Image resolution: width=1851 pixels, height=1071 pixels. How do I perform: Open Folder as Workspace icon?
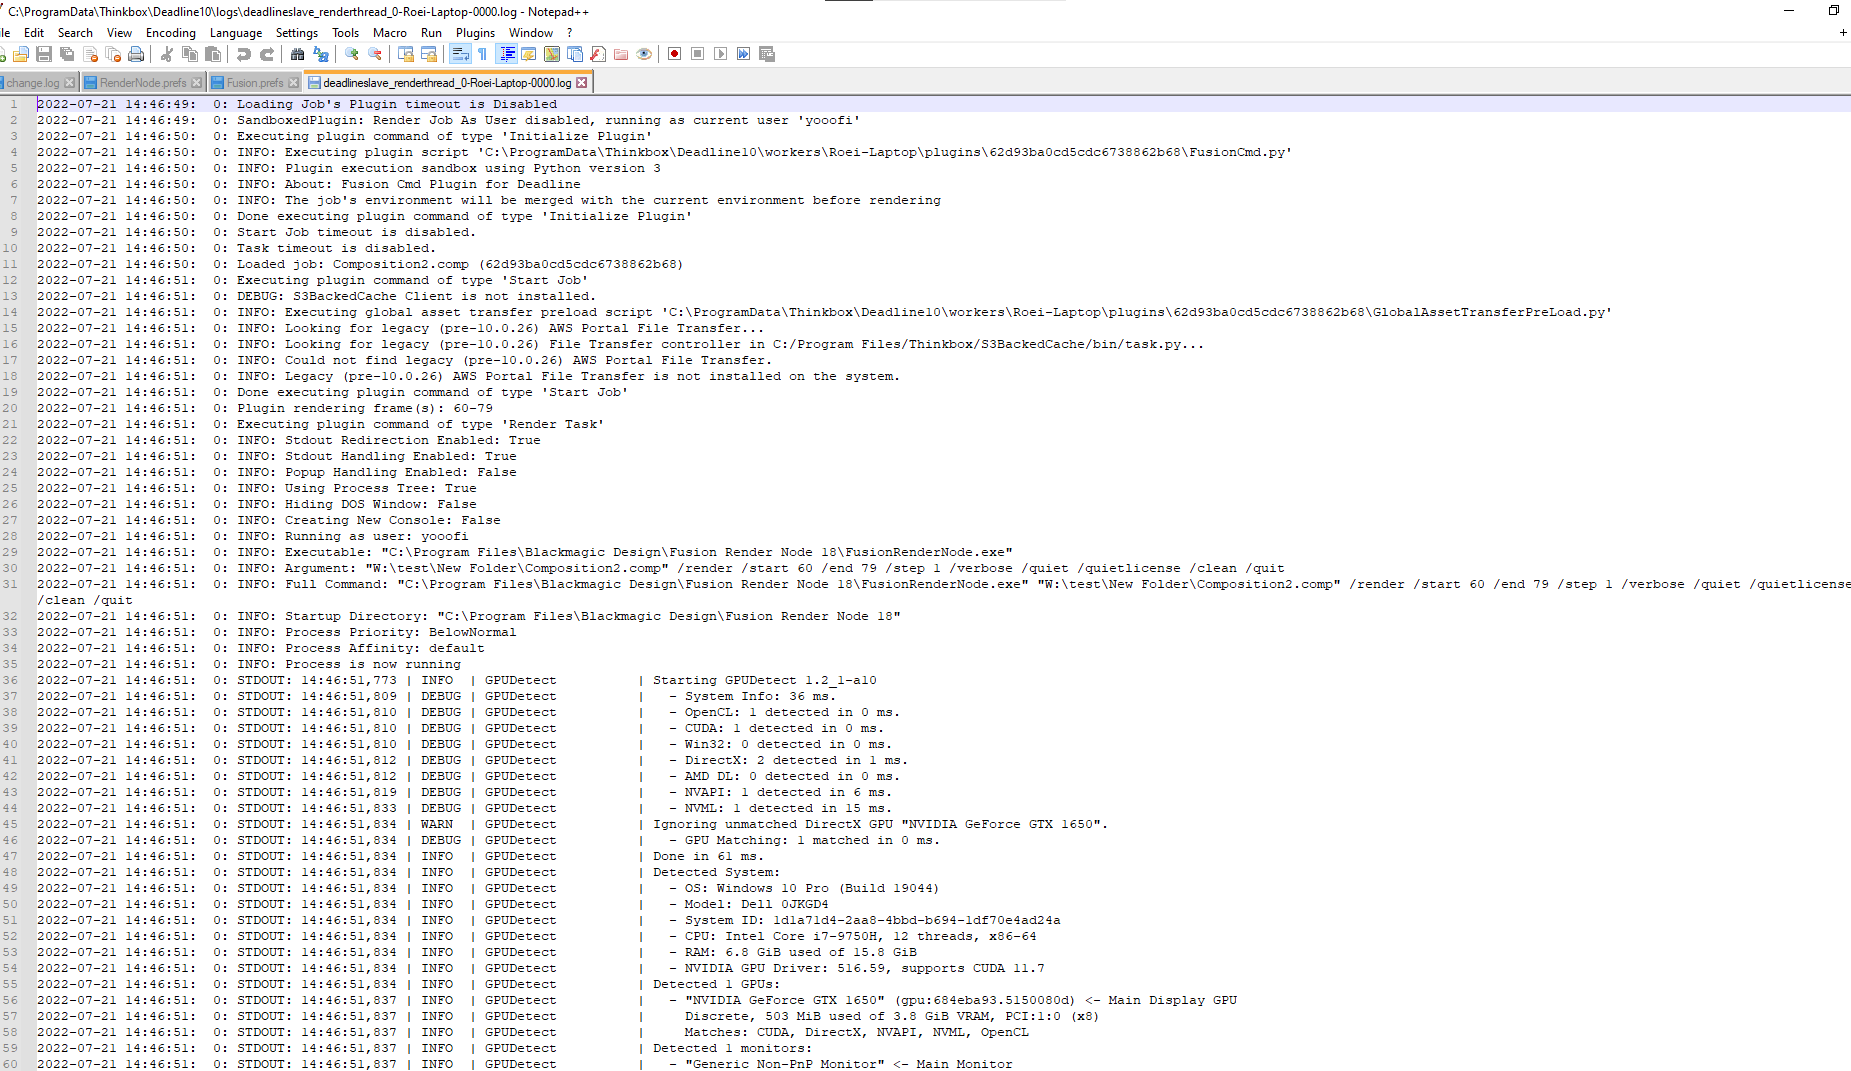(x=621, y=54)
